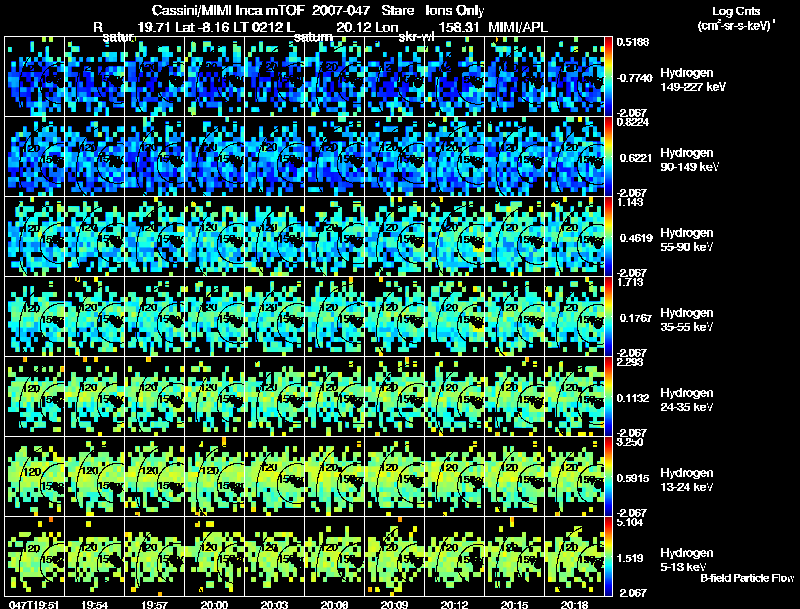This screenshot has width=800, height=609.
Task: Click the color scale value '0.1132'
Action: tap(633, 398)
